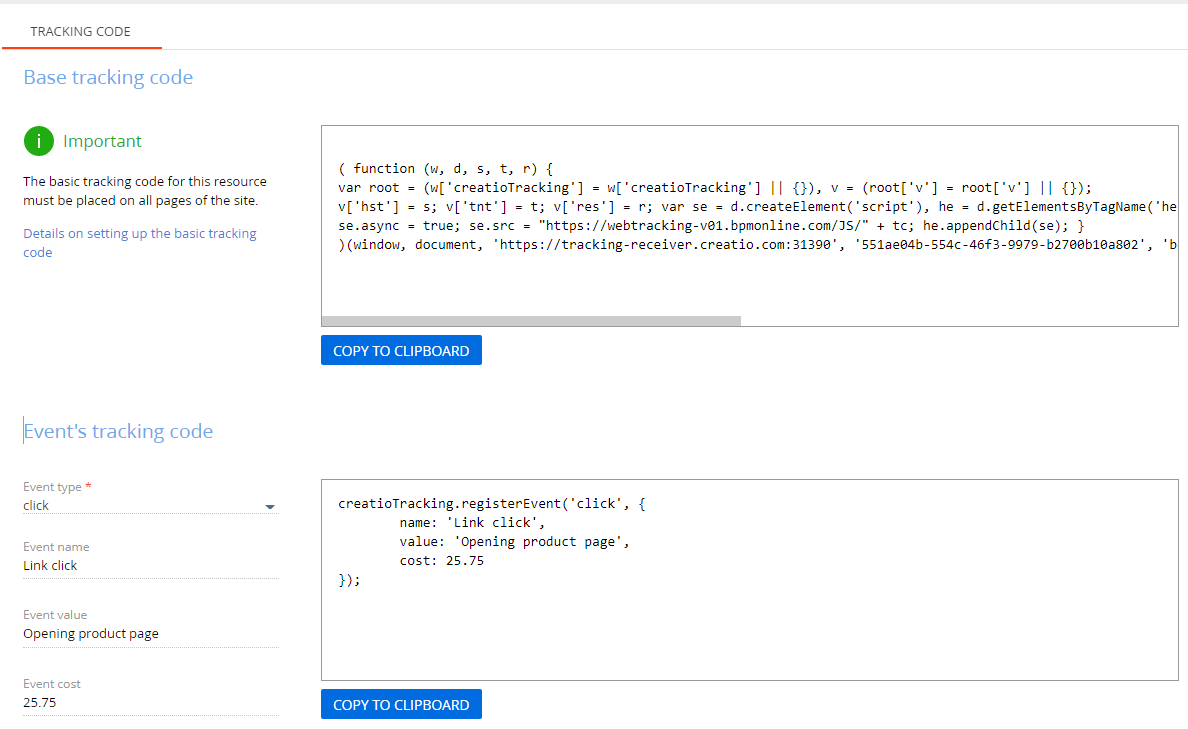Open the Event type dropdown arrow
This screenshot has height=729, width=1188.
point(270,506)
